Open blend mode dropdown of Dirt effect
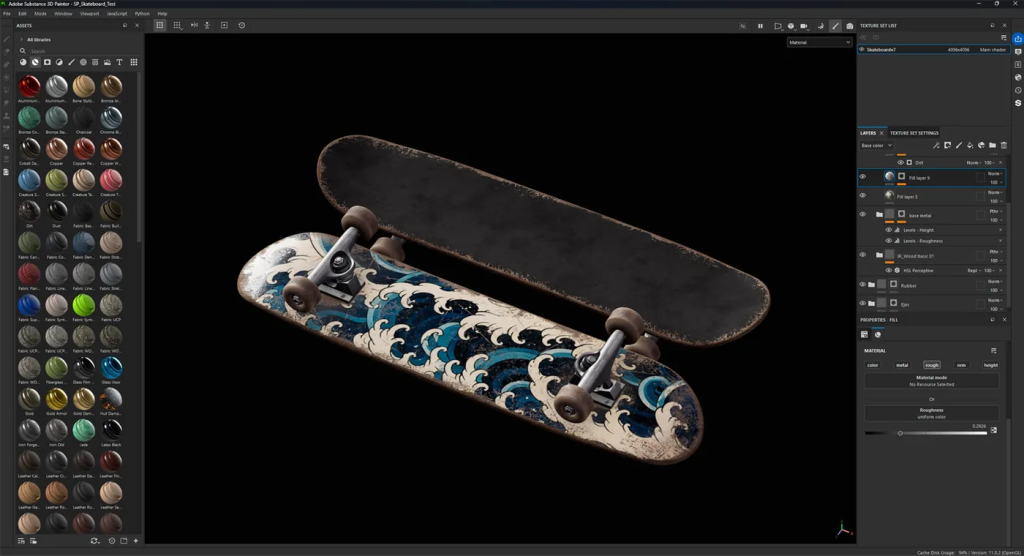Viewport: 1024px width, 556px height. (974, 163)
